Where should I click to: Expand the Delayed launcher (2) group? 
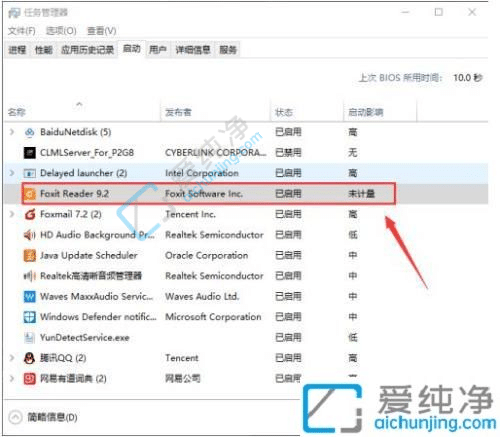pos(12,173)
